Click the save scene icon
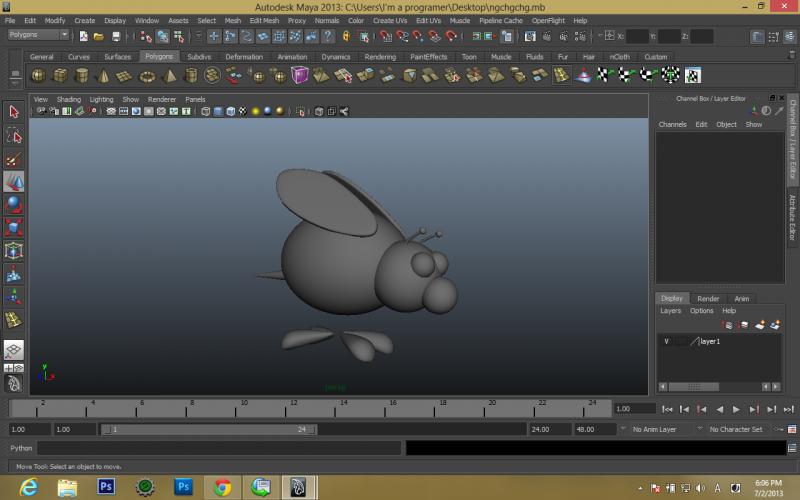 [x=116, y=36]
